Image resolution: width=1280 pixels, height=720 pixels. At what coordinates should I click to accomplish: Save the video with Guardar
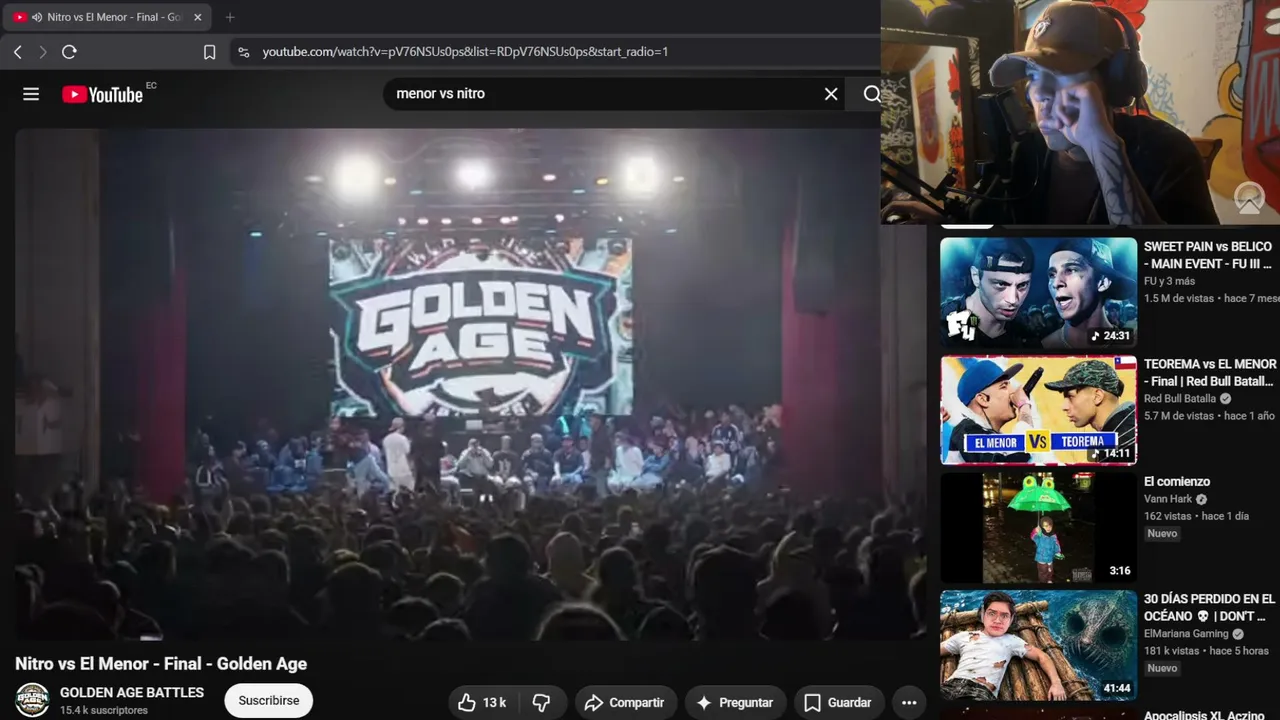(x=838, y=702)
